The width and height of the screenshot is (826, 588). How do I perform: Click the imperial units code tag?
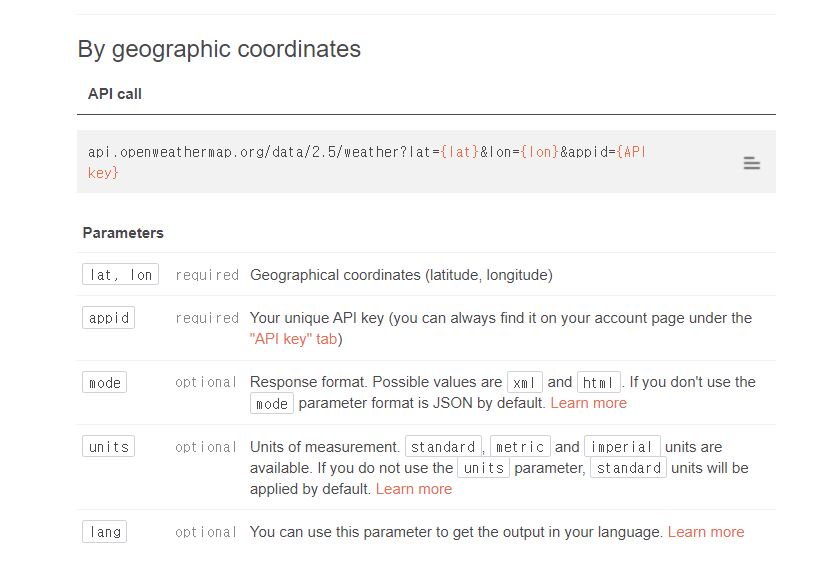[x=622, y=447]
